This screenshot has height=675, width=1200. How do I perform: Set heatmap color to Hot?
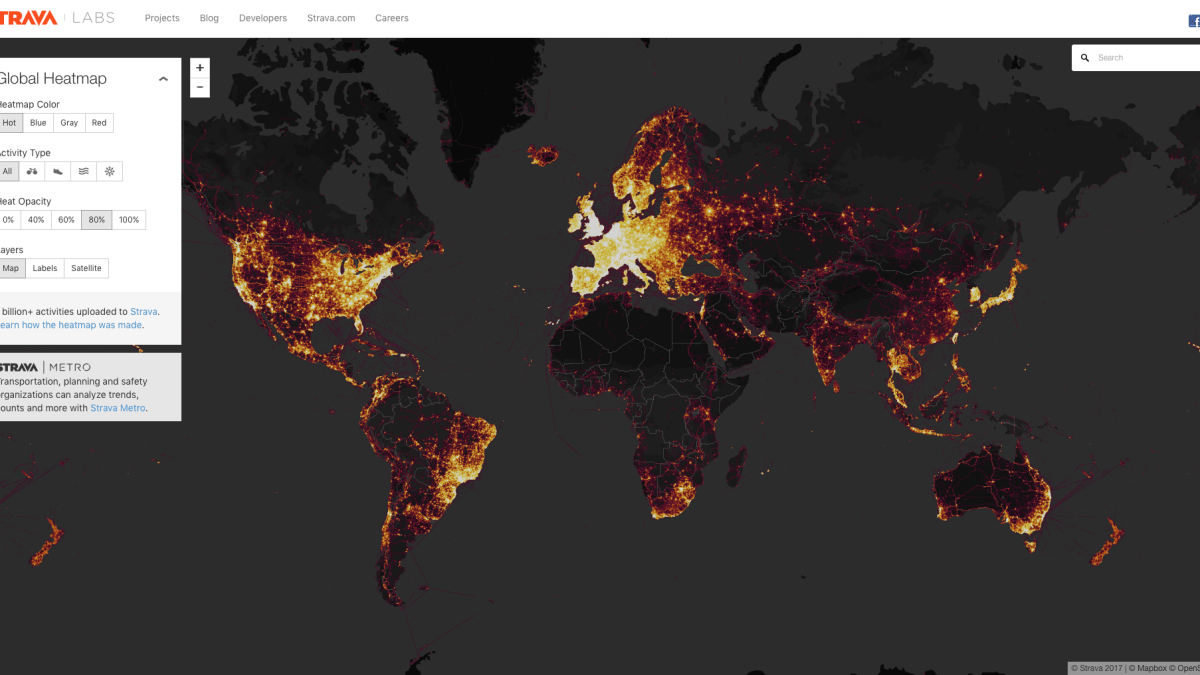[x=9, y=123]
